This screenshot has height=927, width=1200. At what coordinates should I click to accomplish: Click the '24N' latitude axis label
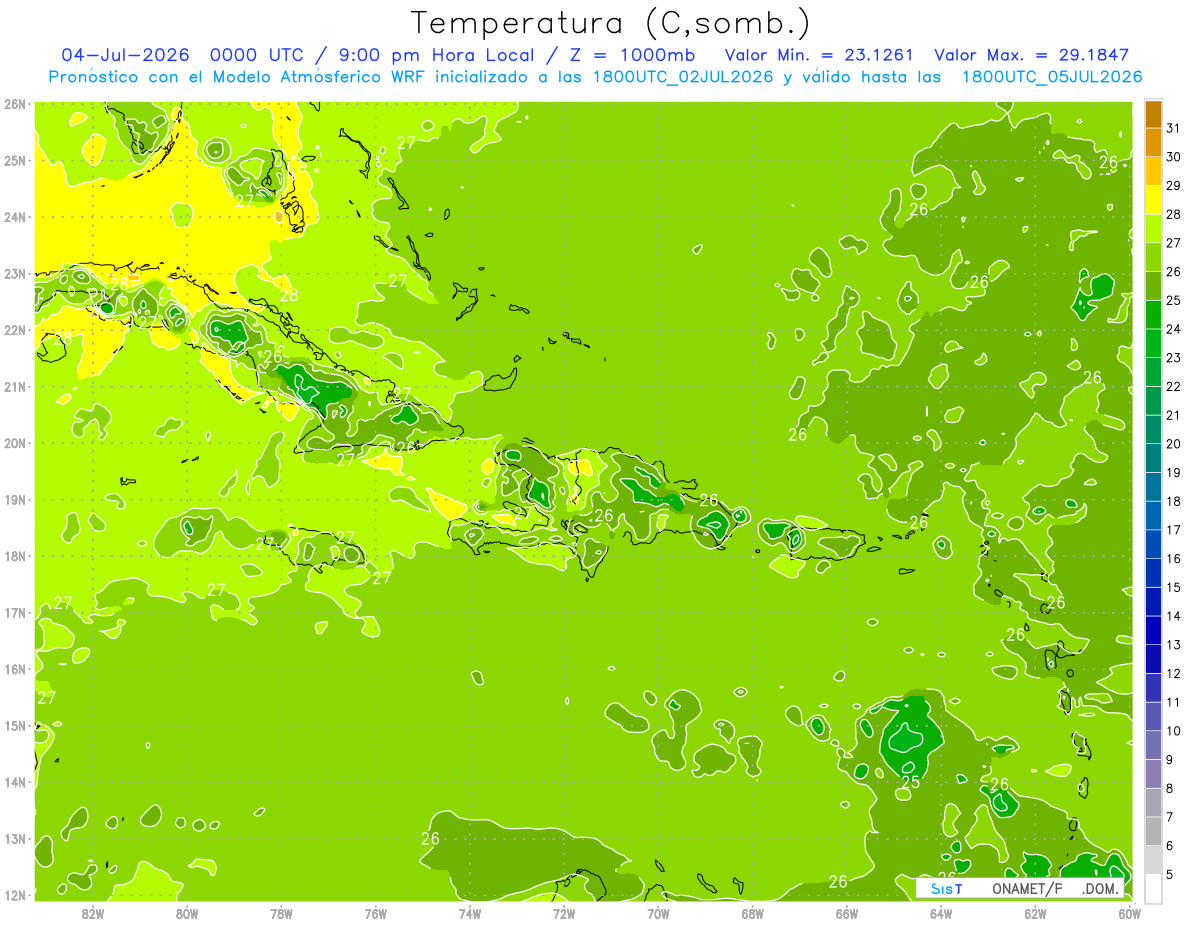point(14,217)
